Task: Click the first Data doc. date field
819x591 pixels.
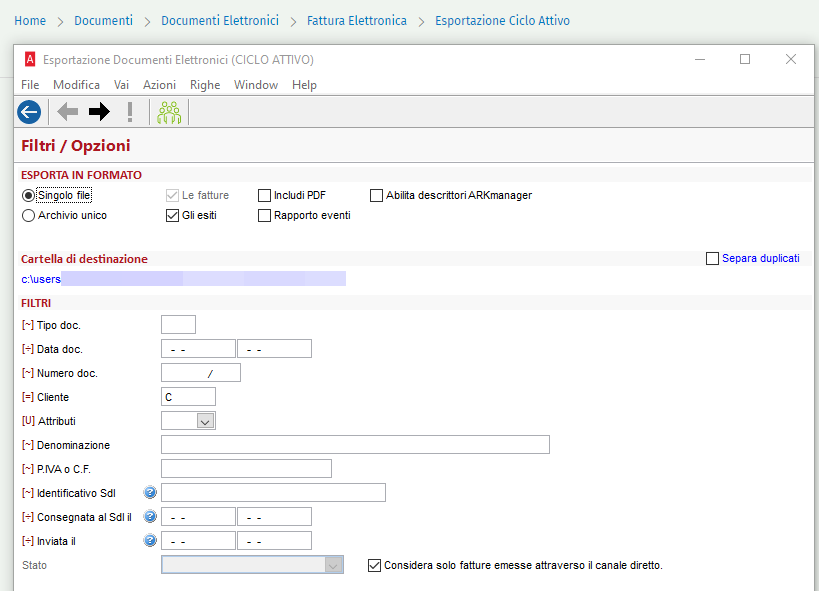Action: (198, 349)
